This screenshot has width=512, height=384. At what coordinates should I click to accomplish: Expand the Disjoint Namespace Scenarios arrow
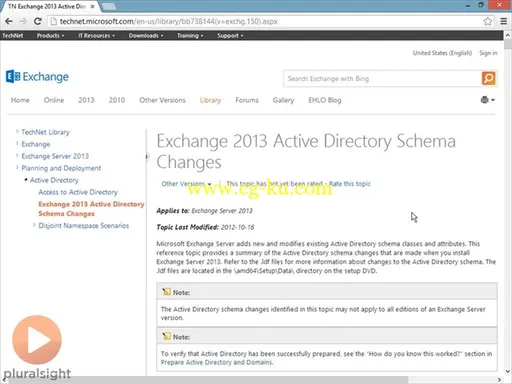tap(34, 225)
